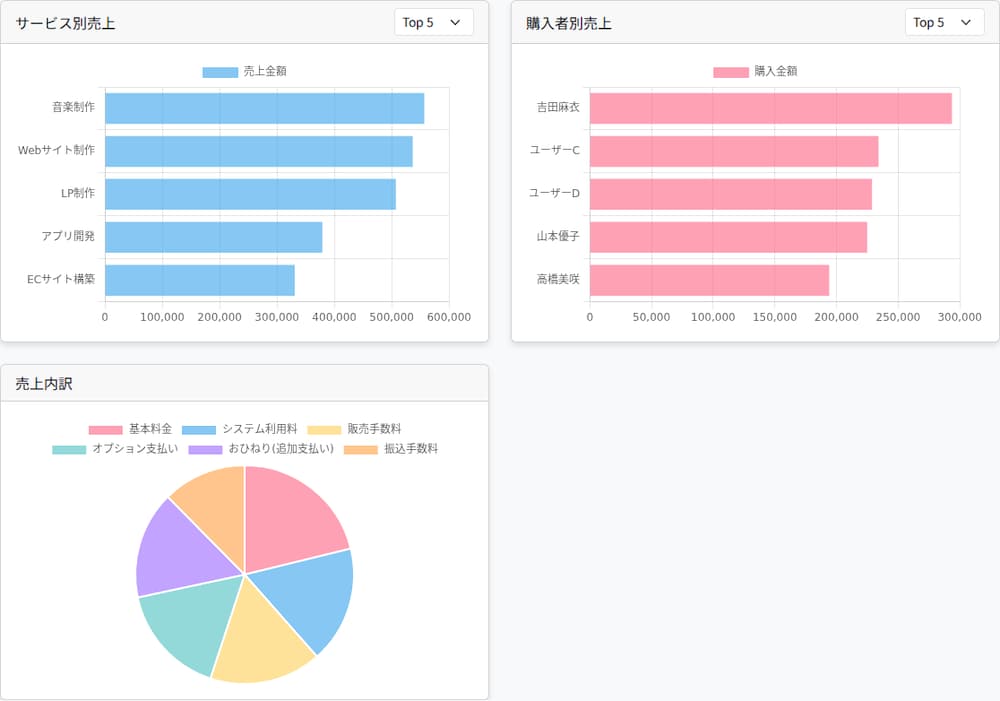Click the LP制作 axis label
Screen dimensions: 1000x701
pos(78,193)
